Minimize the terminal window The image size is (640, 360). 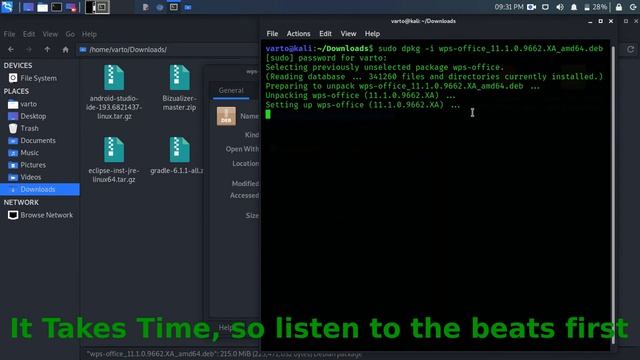[x=590, y=21]
